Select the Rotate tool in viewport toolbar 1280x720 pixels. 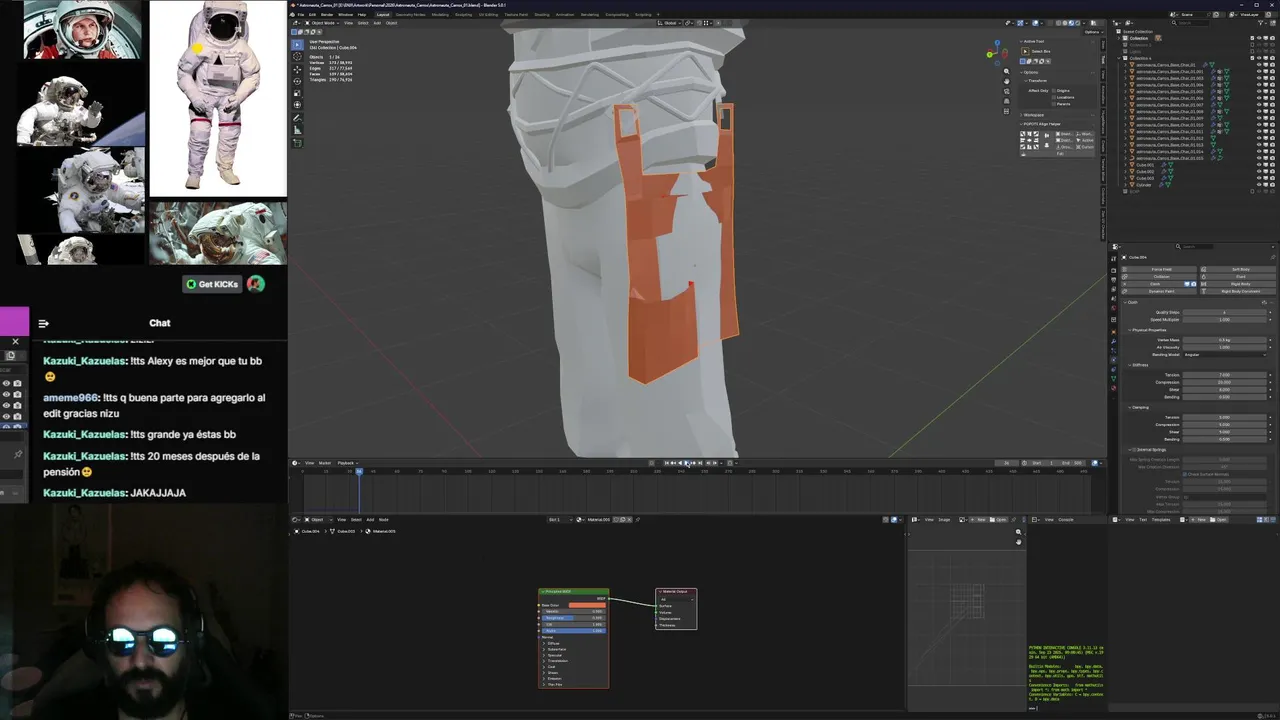297,81
